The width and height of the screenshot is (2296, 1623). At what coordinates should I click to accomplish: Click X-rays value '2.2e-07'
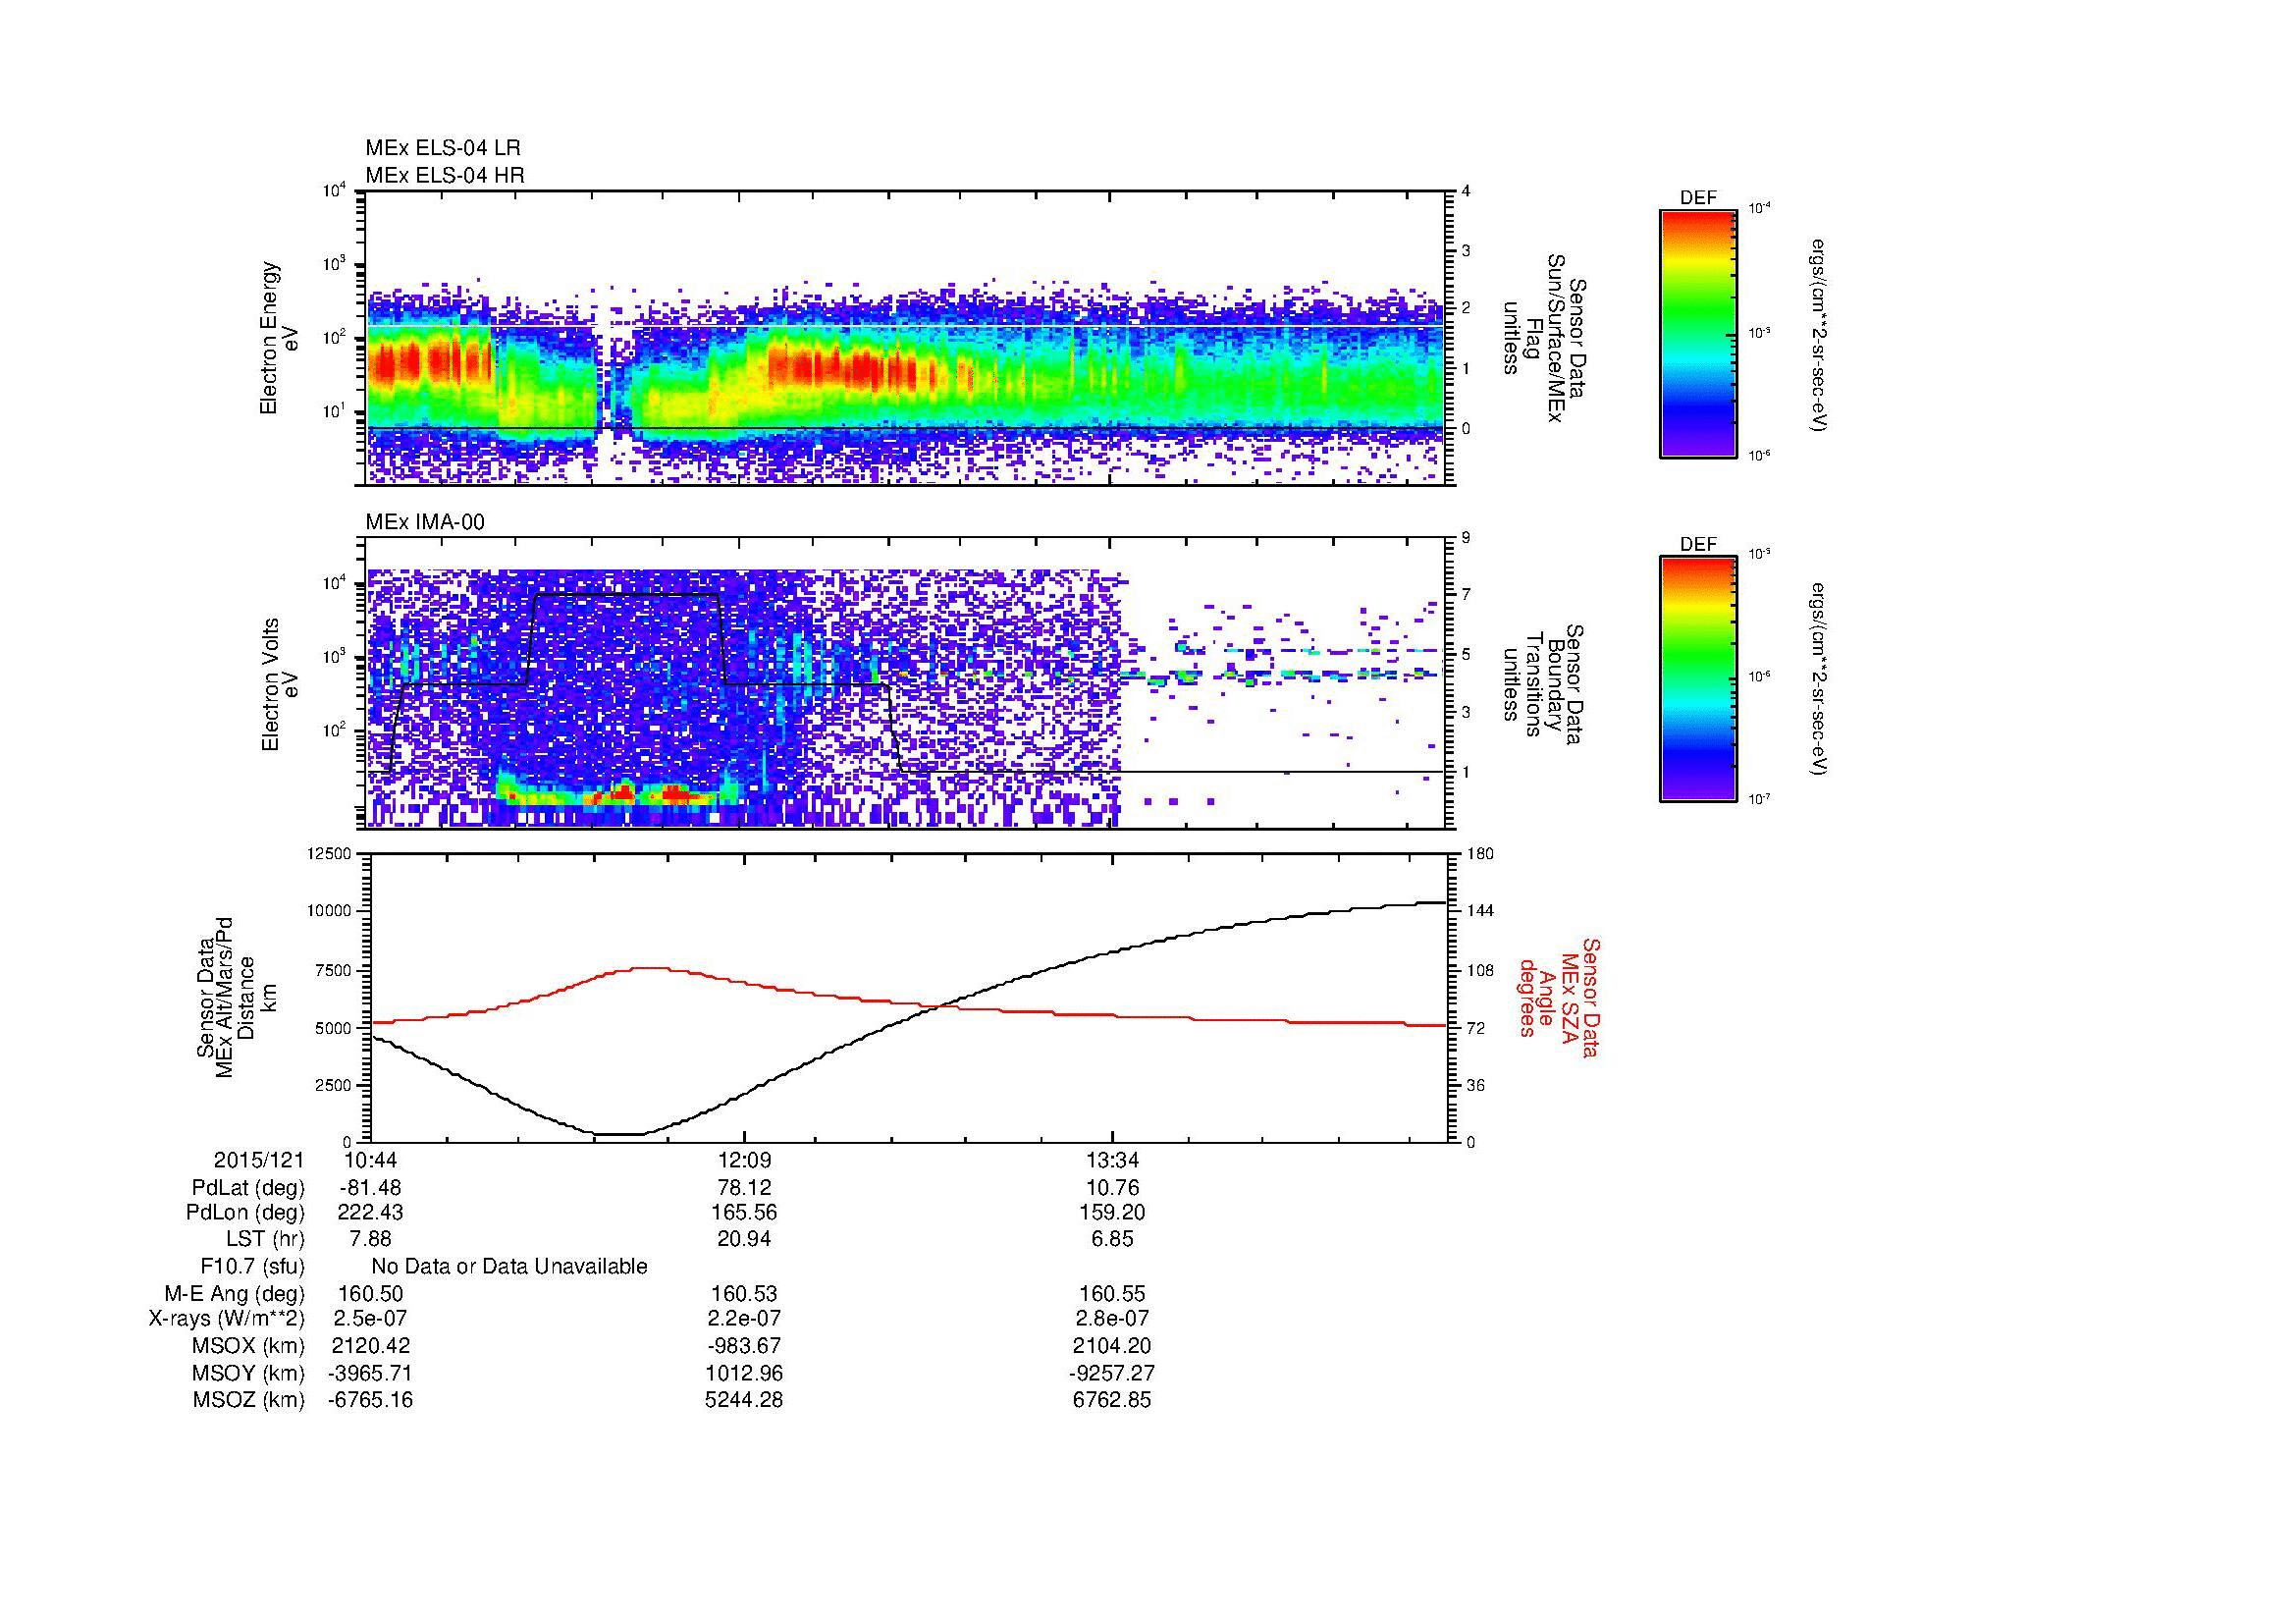(743, 1319)
